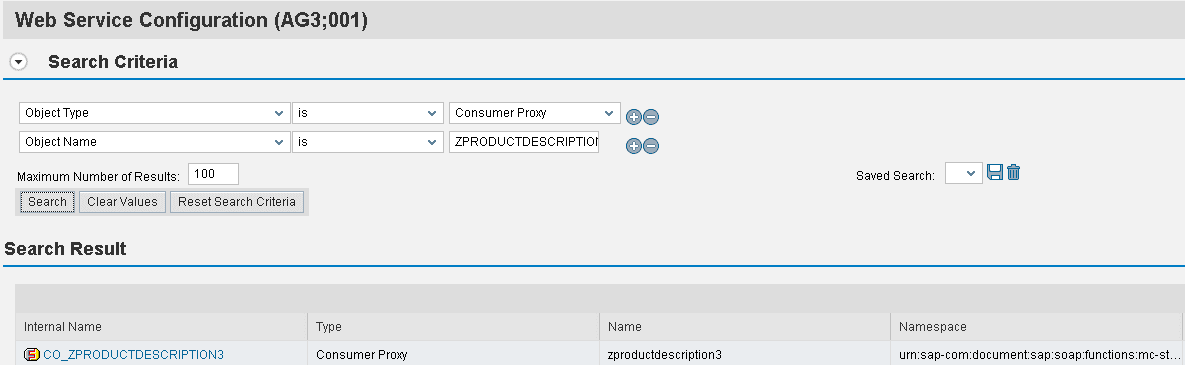The height and width of the screenshot is (365, 1185).
Task: Click the Clear Values button
Action: point(122,202)
